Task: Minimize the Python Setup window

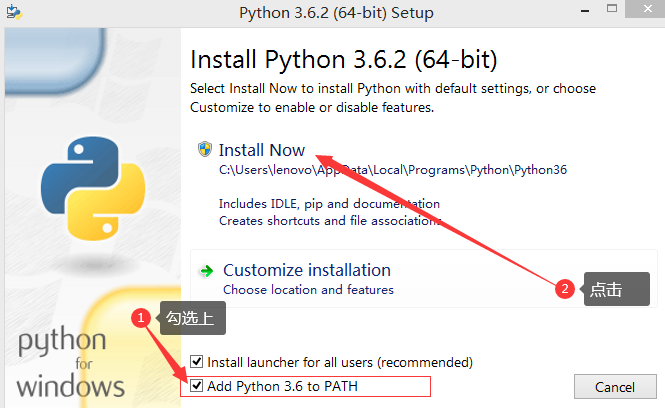Action: 585,11
